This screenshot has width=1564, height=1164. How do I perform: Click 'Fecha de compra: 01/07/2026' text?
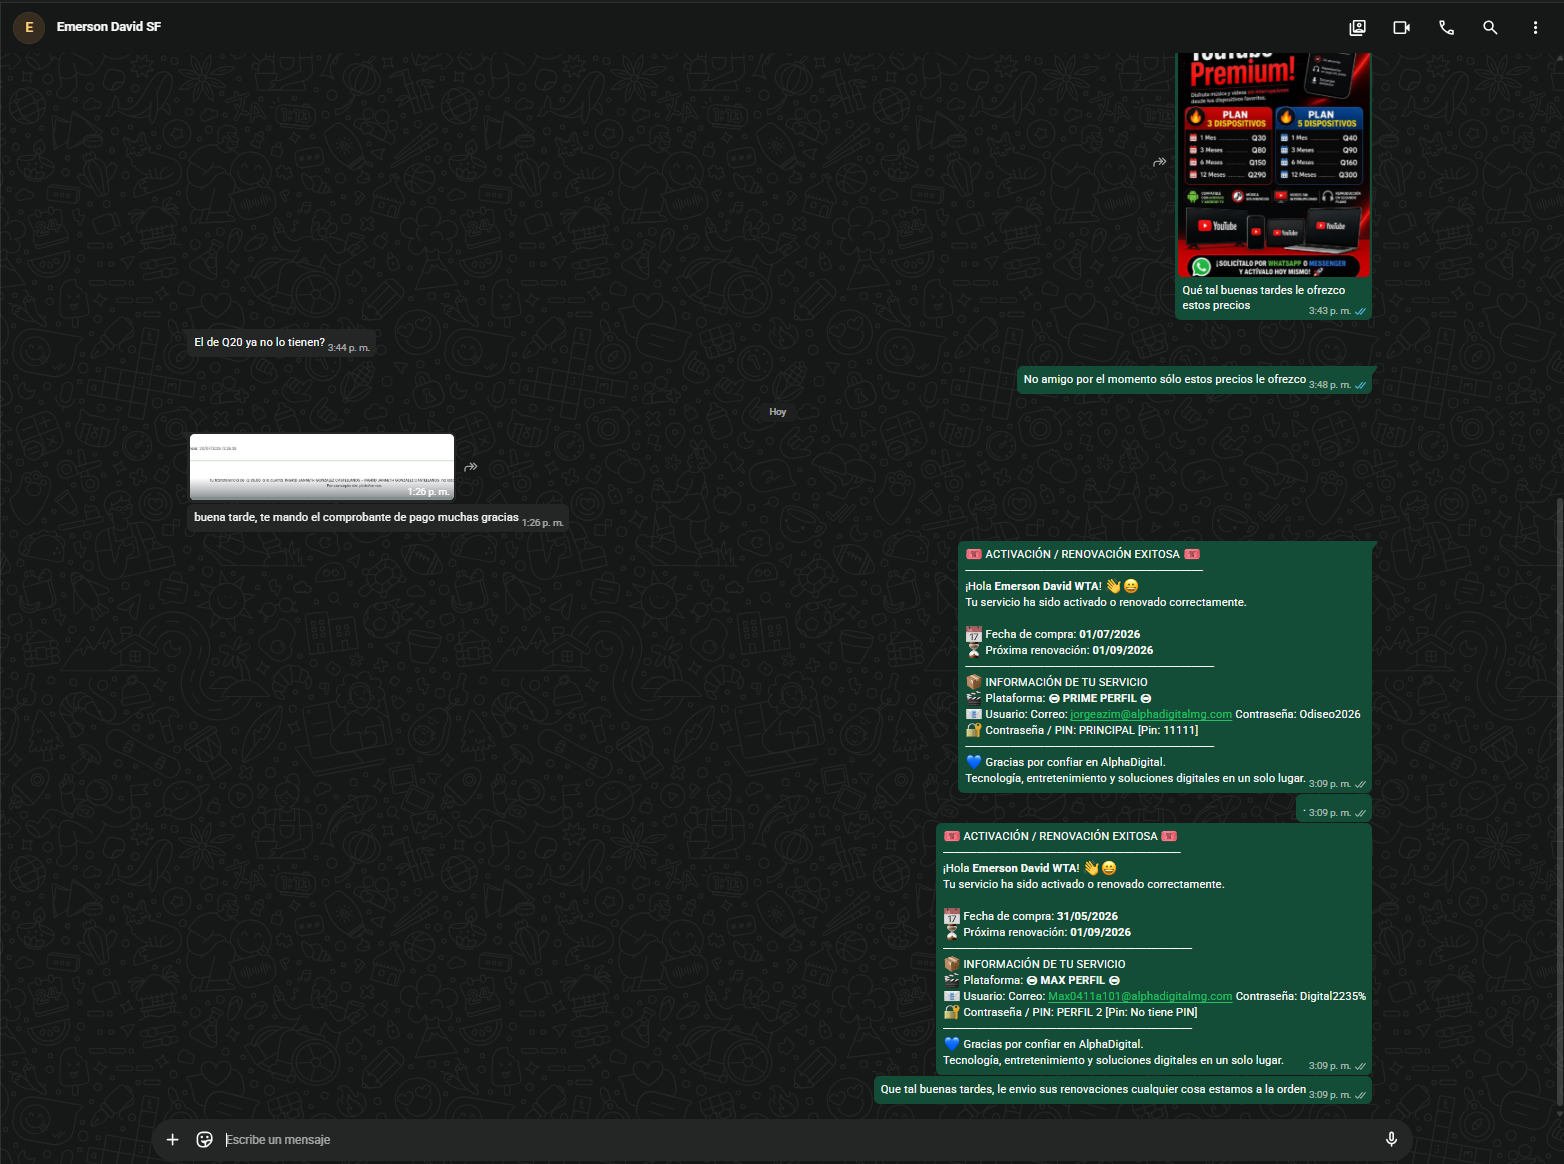pos(1062,634)
